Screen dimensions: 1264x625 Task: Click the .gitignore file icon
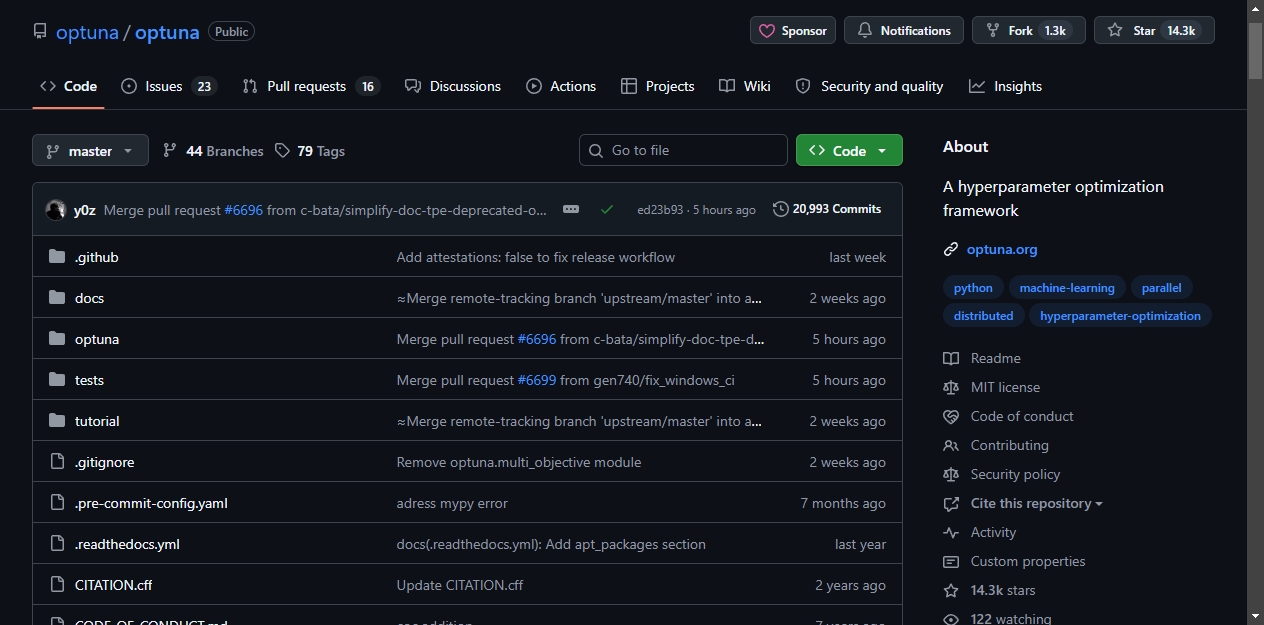pyautogui.click(x=57, y=462)
